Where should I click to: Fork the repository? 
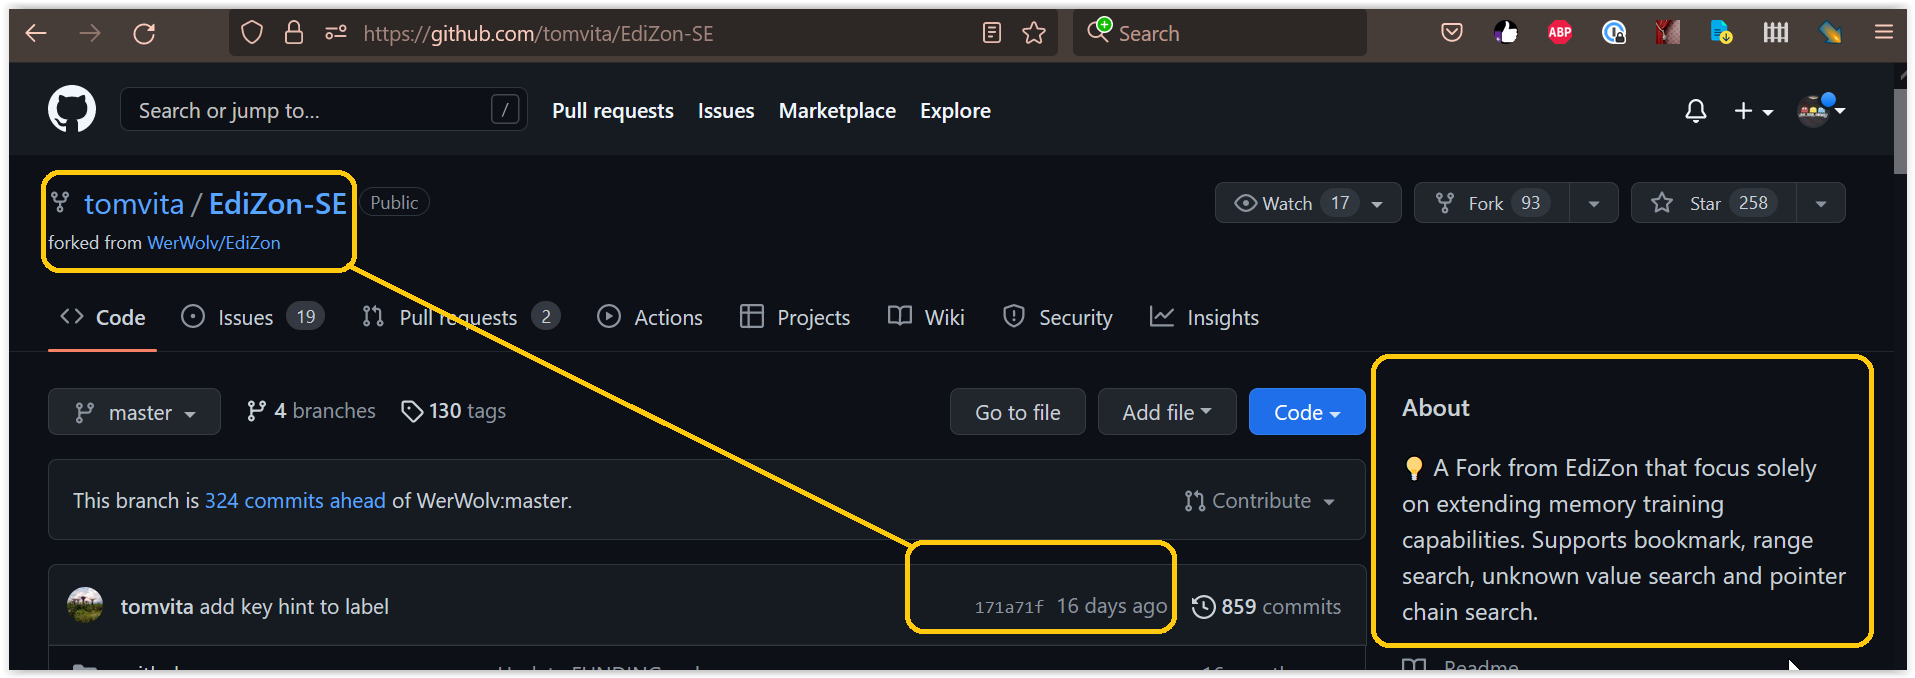(1492, 203)
